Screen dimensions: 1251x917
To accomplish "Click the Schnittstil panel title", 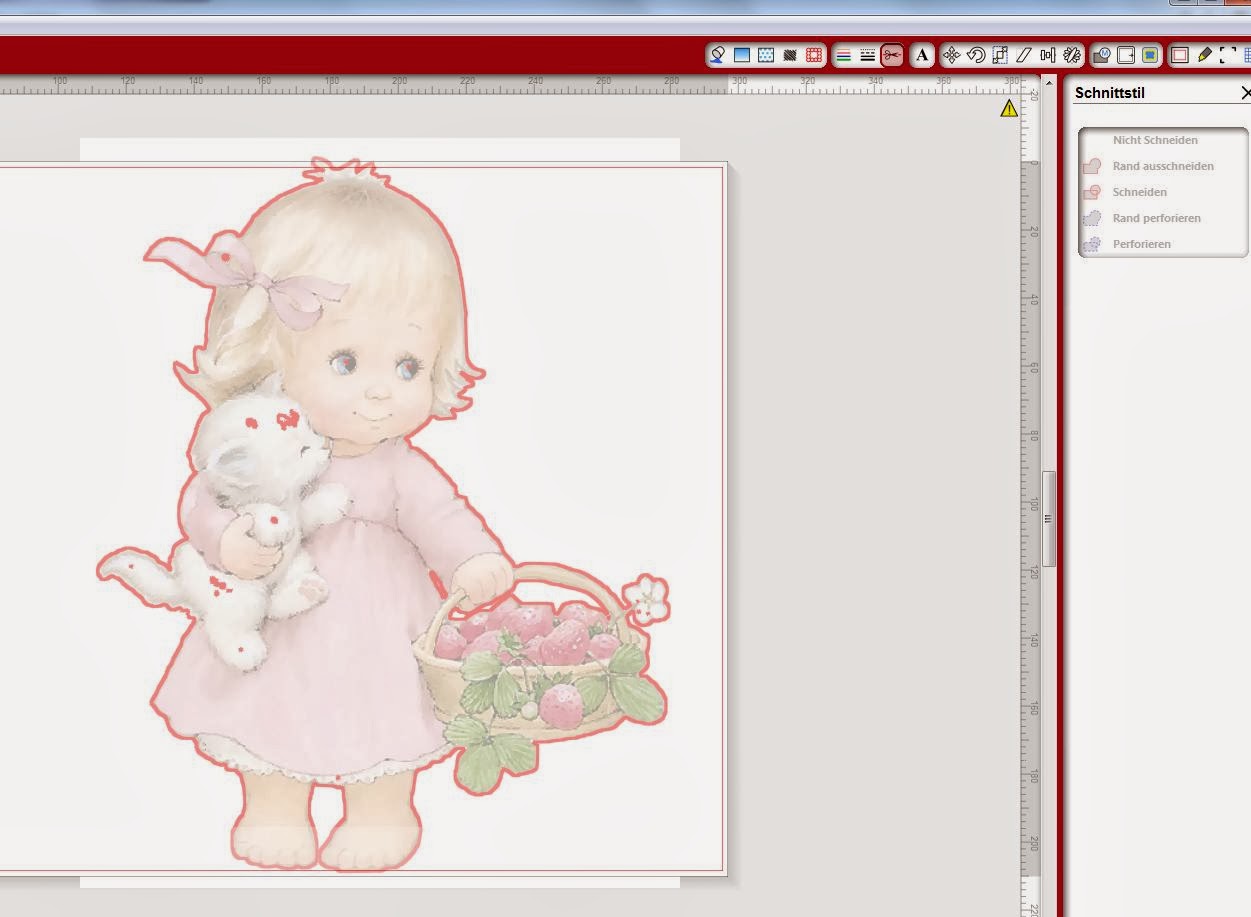I will (x=1110, y=93).
